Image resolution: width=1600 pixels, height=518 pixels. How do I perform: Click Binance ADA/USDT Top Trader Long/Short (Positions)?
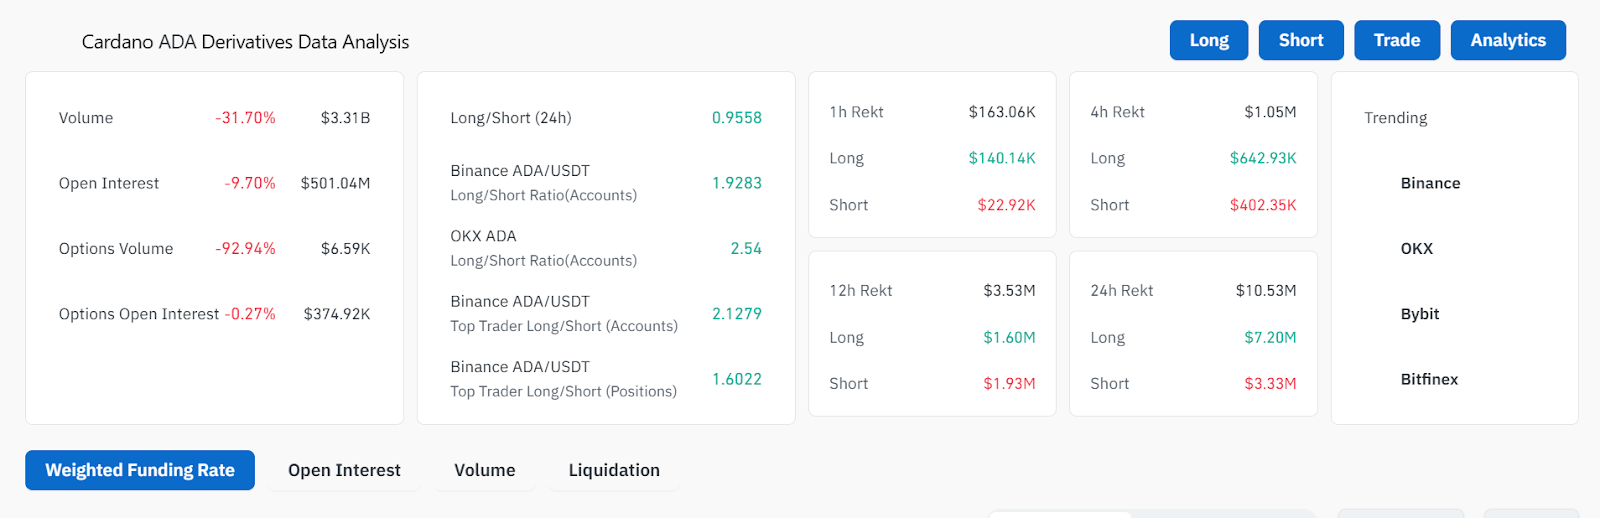coord(605,379)
